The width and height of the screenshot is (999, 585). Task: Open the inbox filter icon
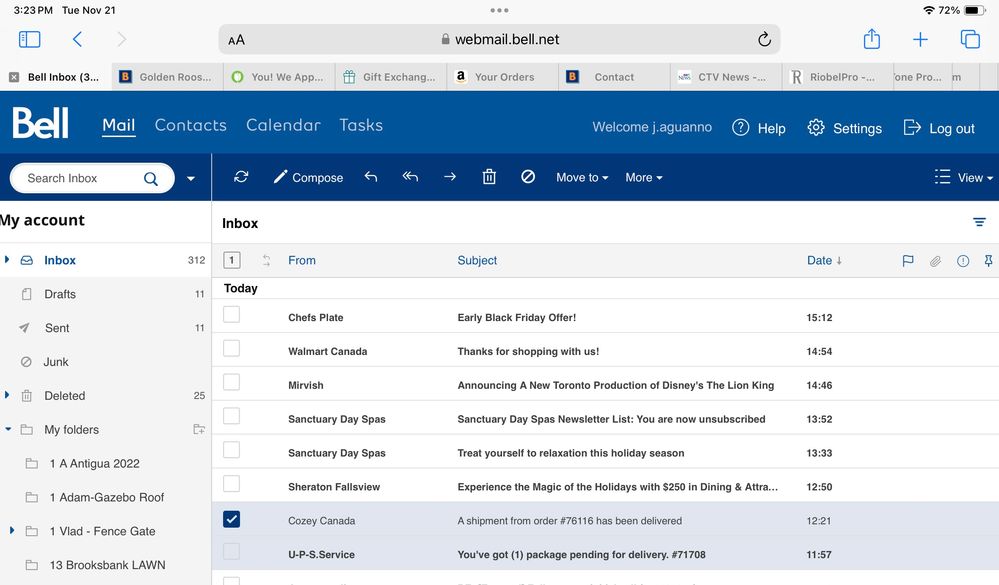point(979,222)
